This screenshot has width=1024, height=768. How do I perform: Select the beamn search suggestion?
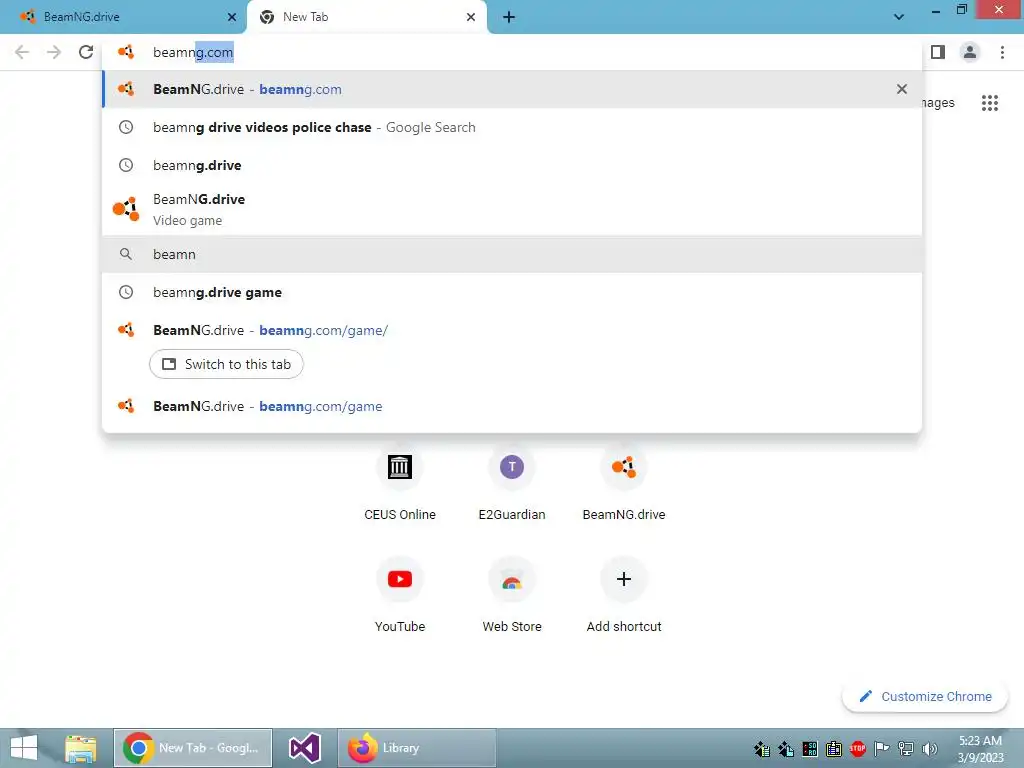pyautogui.click(x=512, y=254)
